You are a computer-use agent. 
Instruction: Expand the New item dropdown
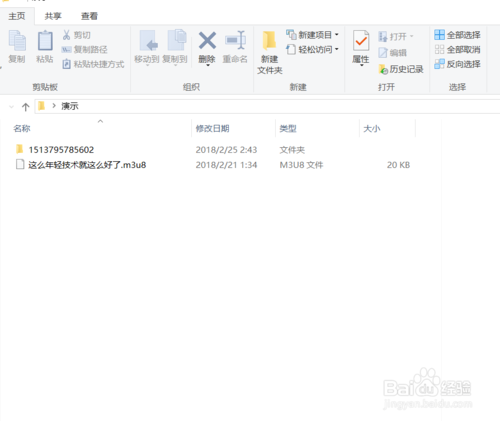coord(312,35)
